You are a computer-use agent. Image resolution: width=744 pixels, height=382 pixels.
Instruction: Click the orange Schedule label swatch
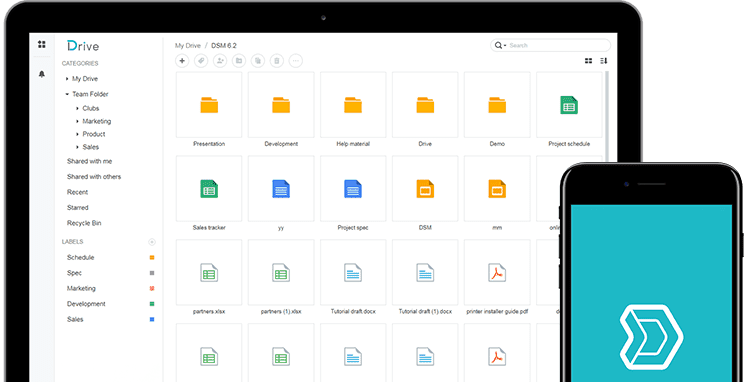pyautogui.click(x=152, y=258)
